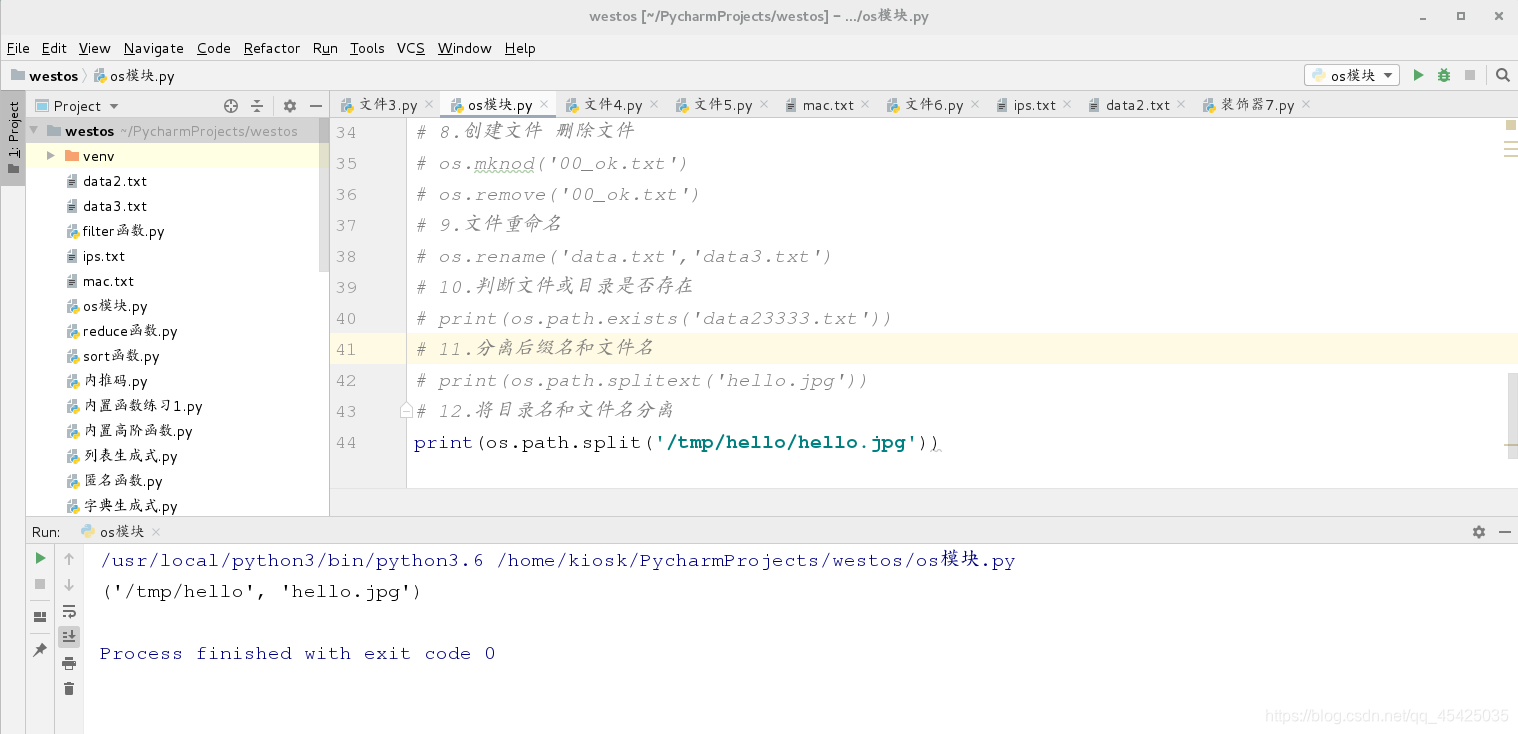The height and width of the screenshot is (734, 1518).
Task: Open the 1: Project side tool tab
Action: click(13, 137)
